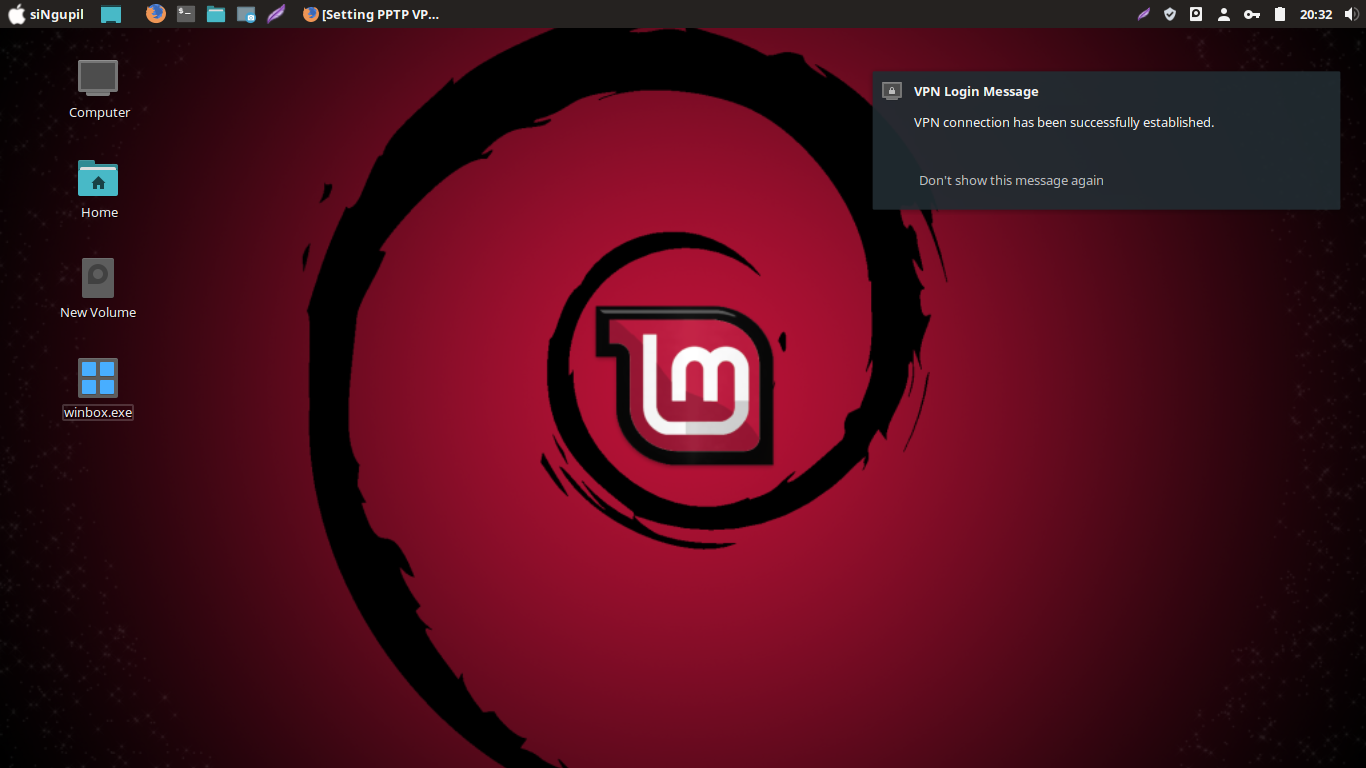The height and width of the screenshot is (768, 1366).
Task: Click the VPN lock icon in notification
Action: (892, 91)
